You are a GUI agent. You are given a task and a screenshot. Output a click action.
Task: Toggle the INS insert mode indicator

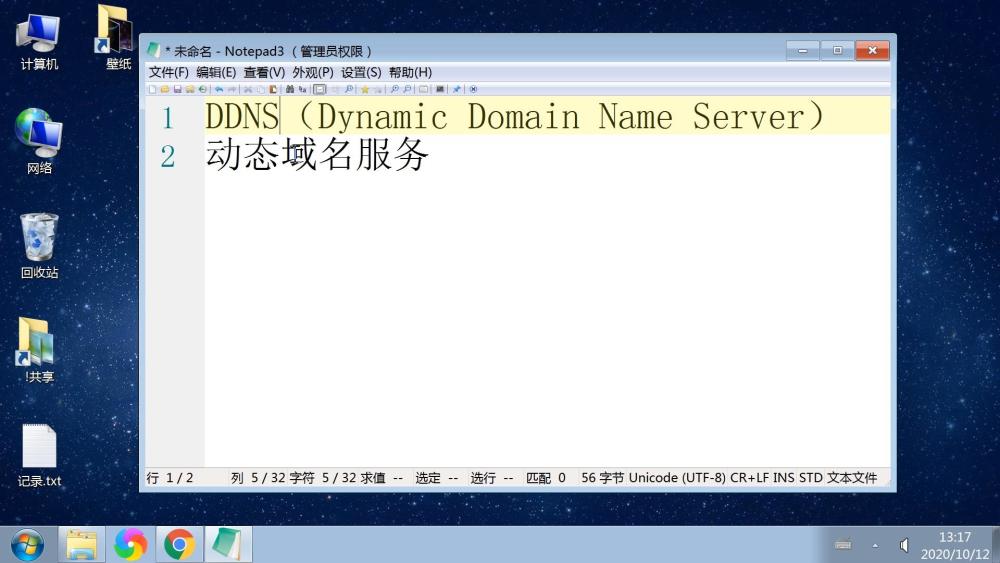coord(784,478)
